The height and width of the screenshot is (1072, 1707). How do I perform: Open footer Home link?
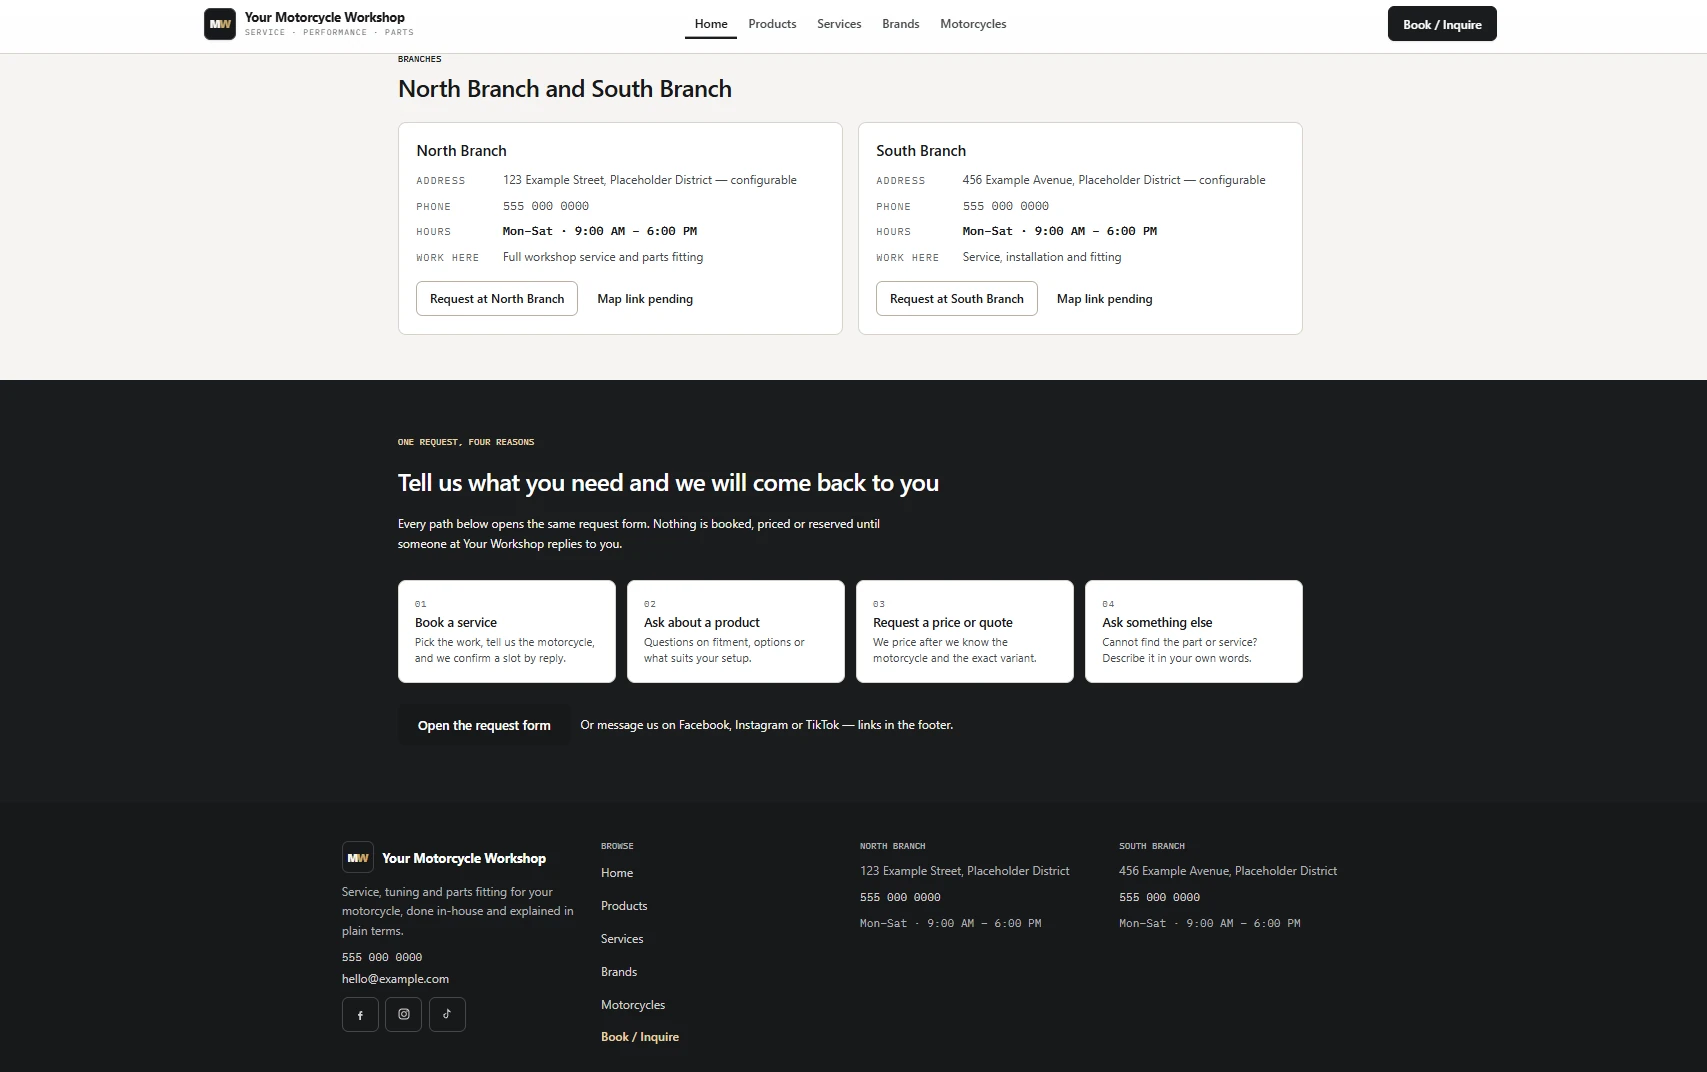coord(617,873)
